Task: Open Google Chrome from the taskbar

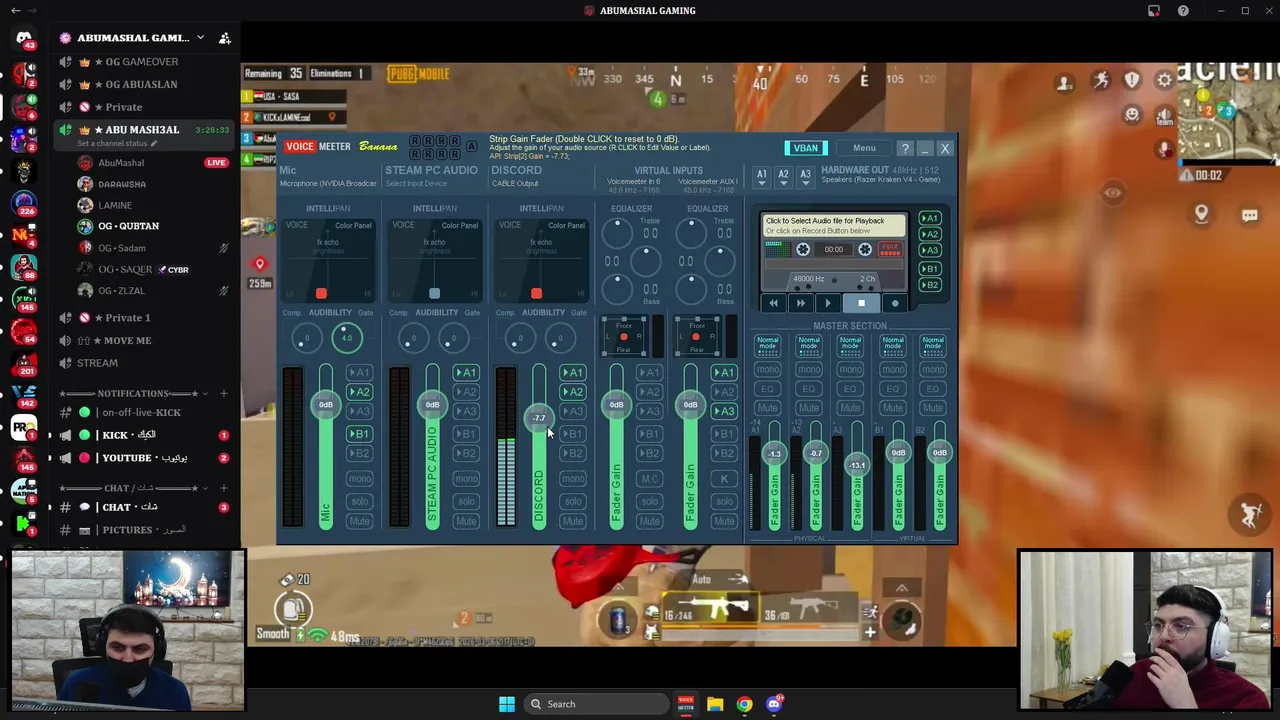Action: [x=744, y=704]
